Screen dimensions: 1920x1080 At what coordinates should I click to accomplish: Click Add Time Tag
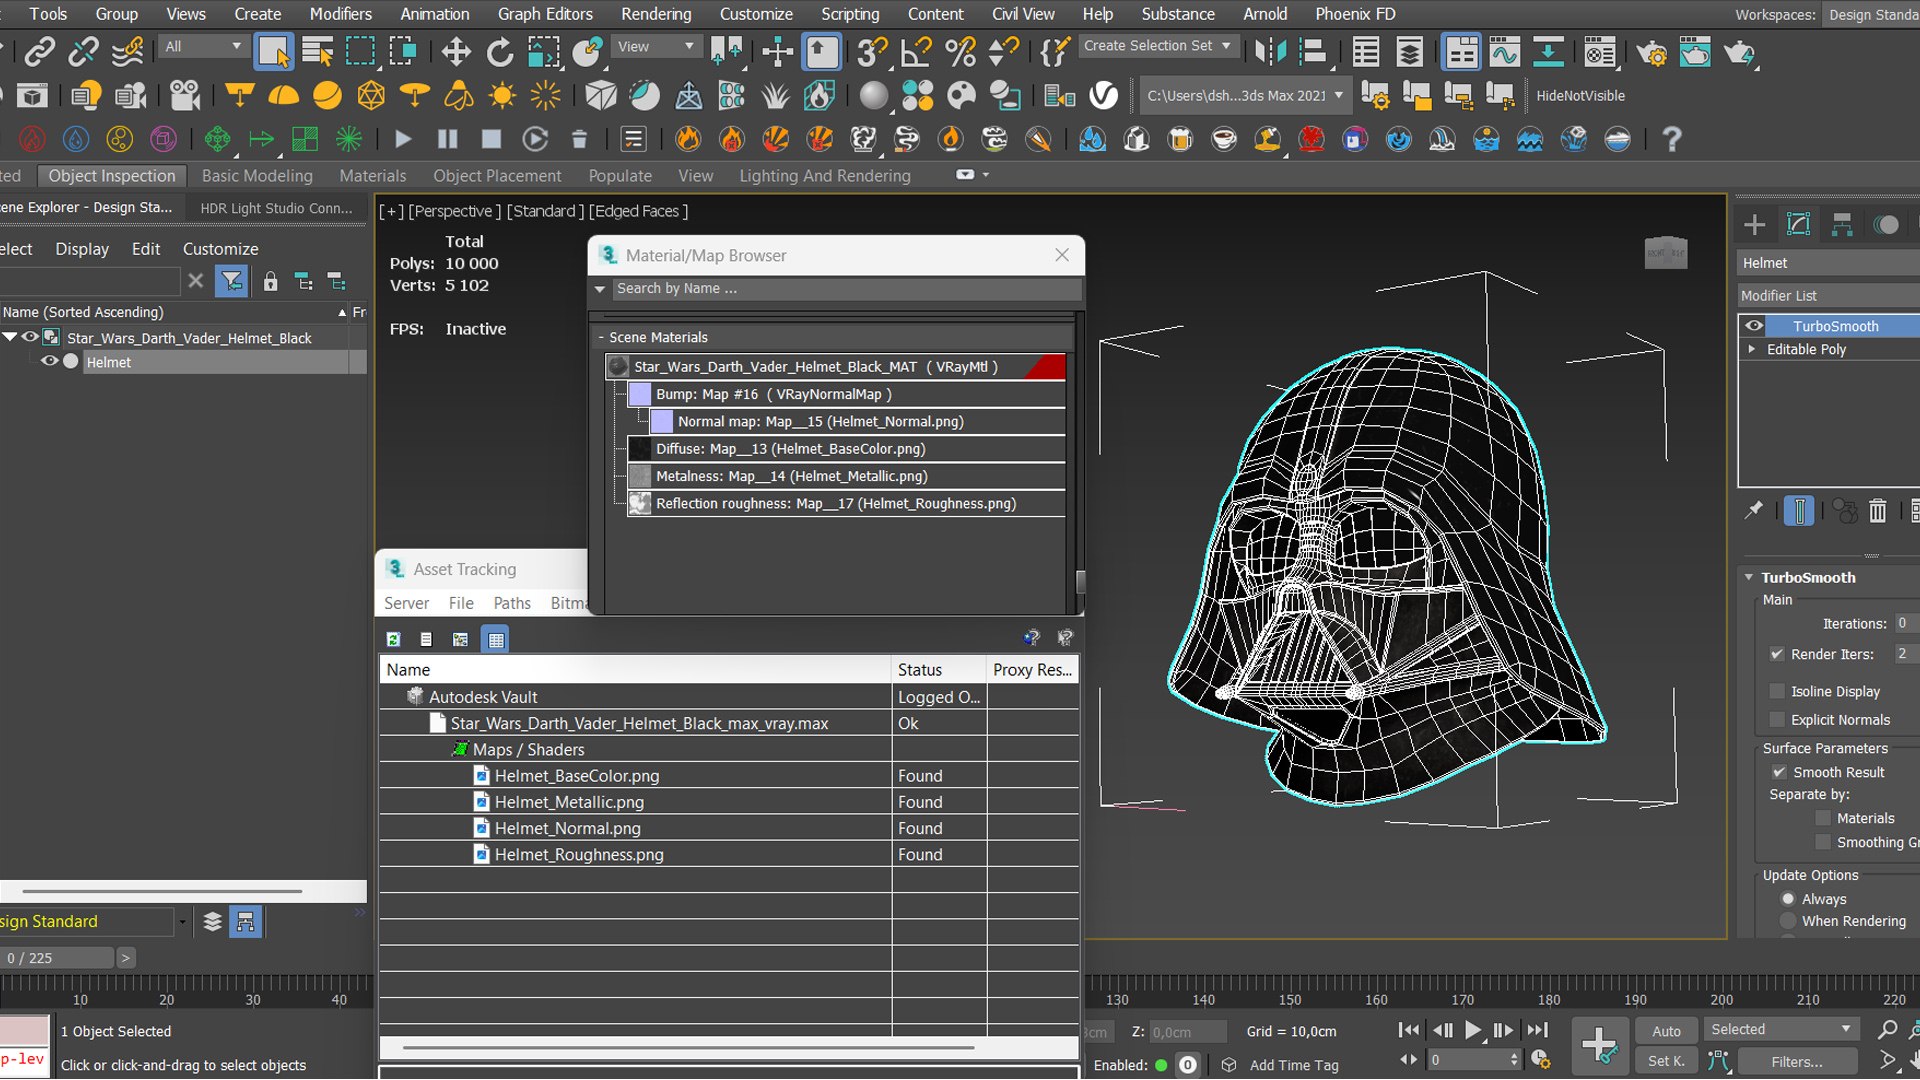[x=1293, y=1065]
